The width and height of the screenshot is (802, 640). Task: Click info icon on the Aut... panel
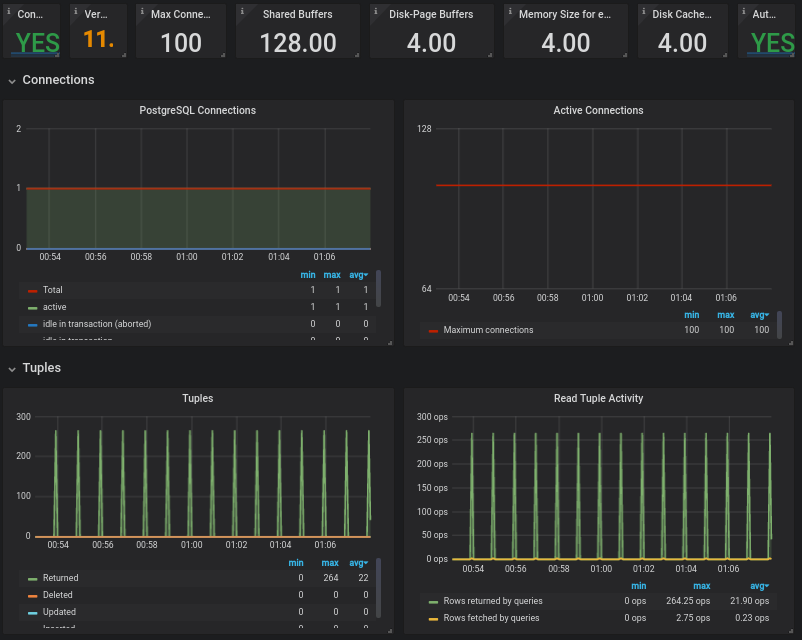[742, 9]
